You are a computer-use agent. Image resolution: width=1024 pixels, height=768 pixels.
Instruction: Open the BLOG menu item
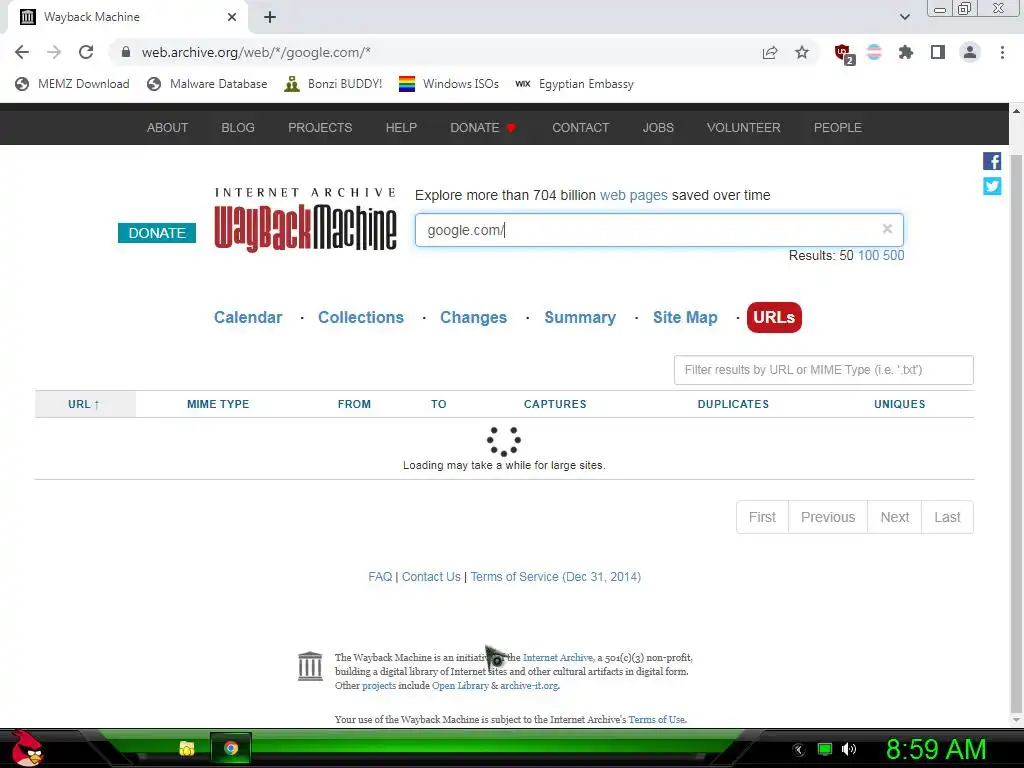coord(238,127)
